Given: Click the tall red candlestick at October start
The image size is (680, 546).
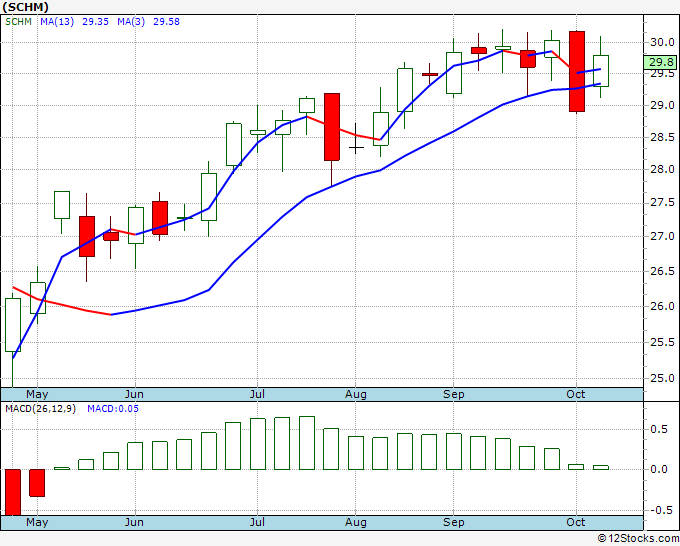Looking at the screenshot, I should 577,72.
